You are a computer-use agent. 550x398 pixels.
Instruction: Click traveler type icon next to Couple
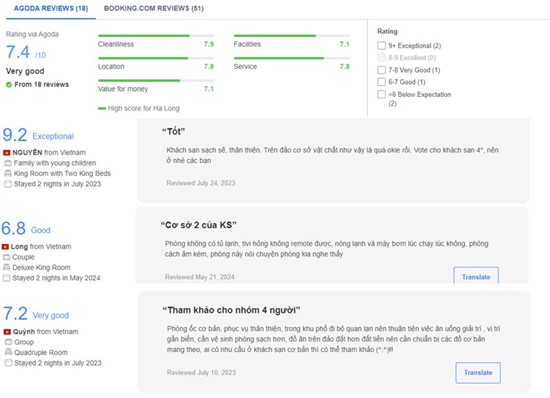click(6, 257)
